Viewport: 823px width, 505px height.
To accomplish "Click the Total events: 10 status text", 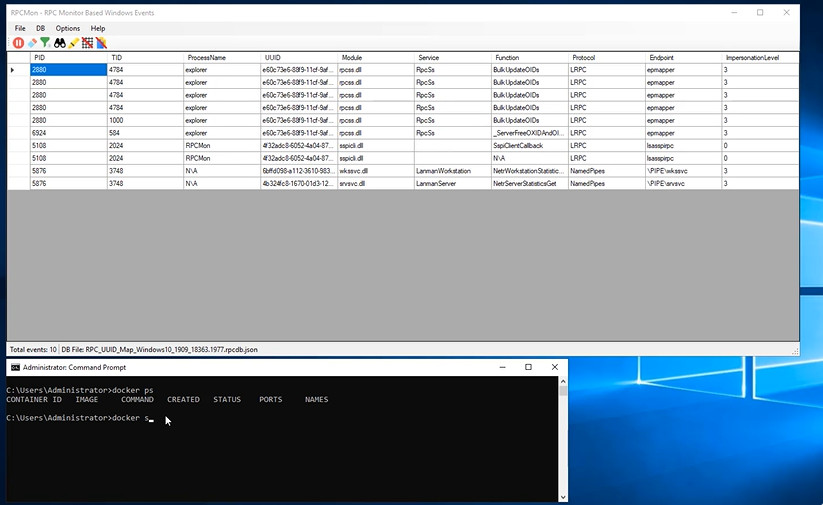I will coord(33,350).
